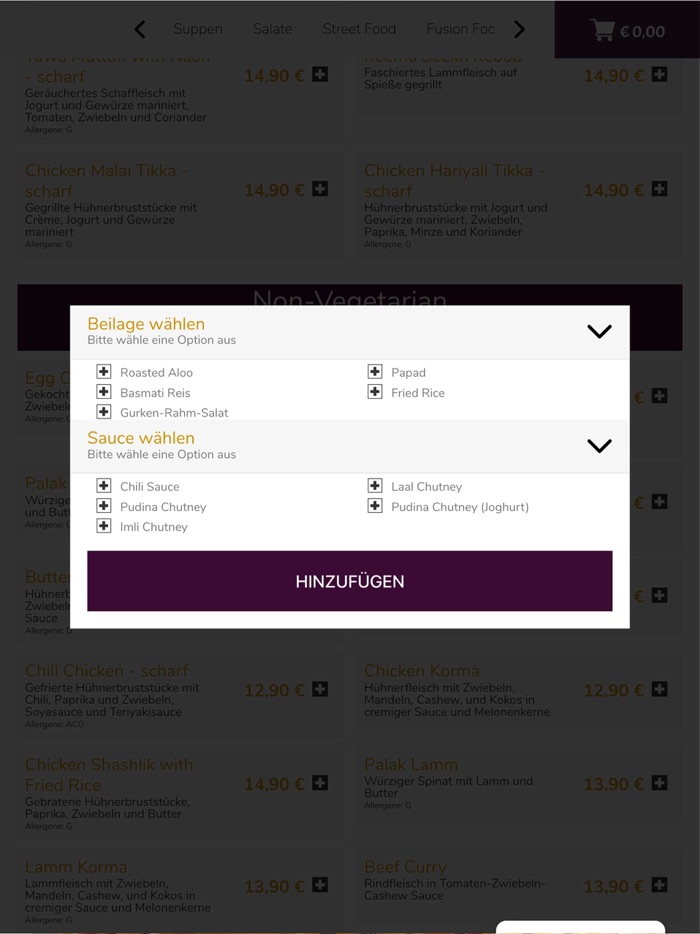The height and width of the screenshot is (934, 700).
Task: Add Chicken Malai Tikka with plus icon
Action: [x=320, y=189]
